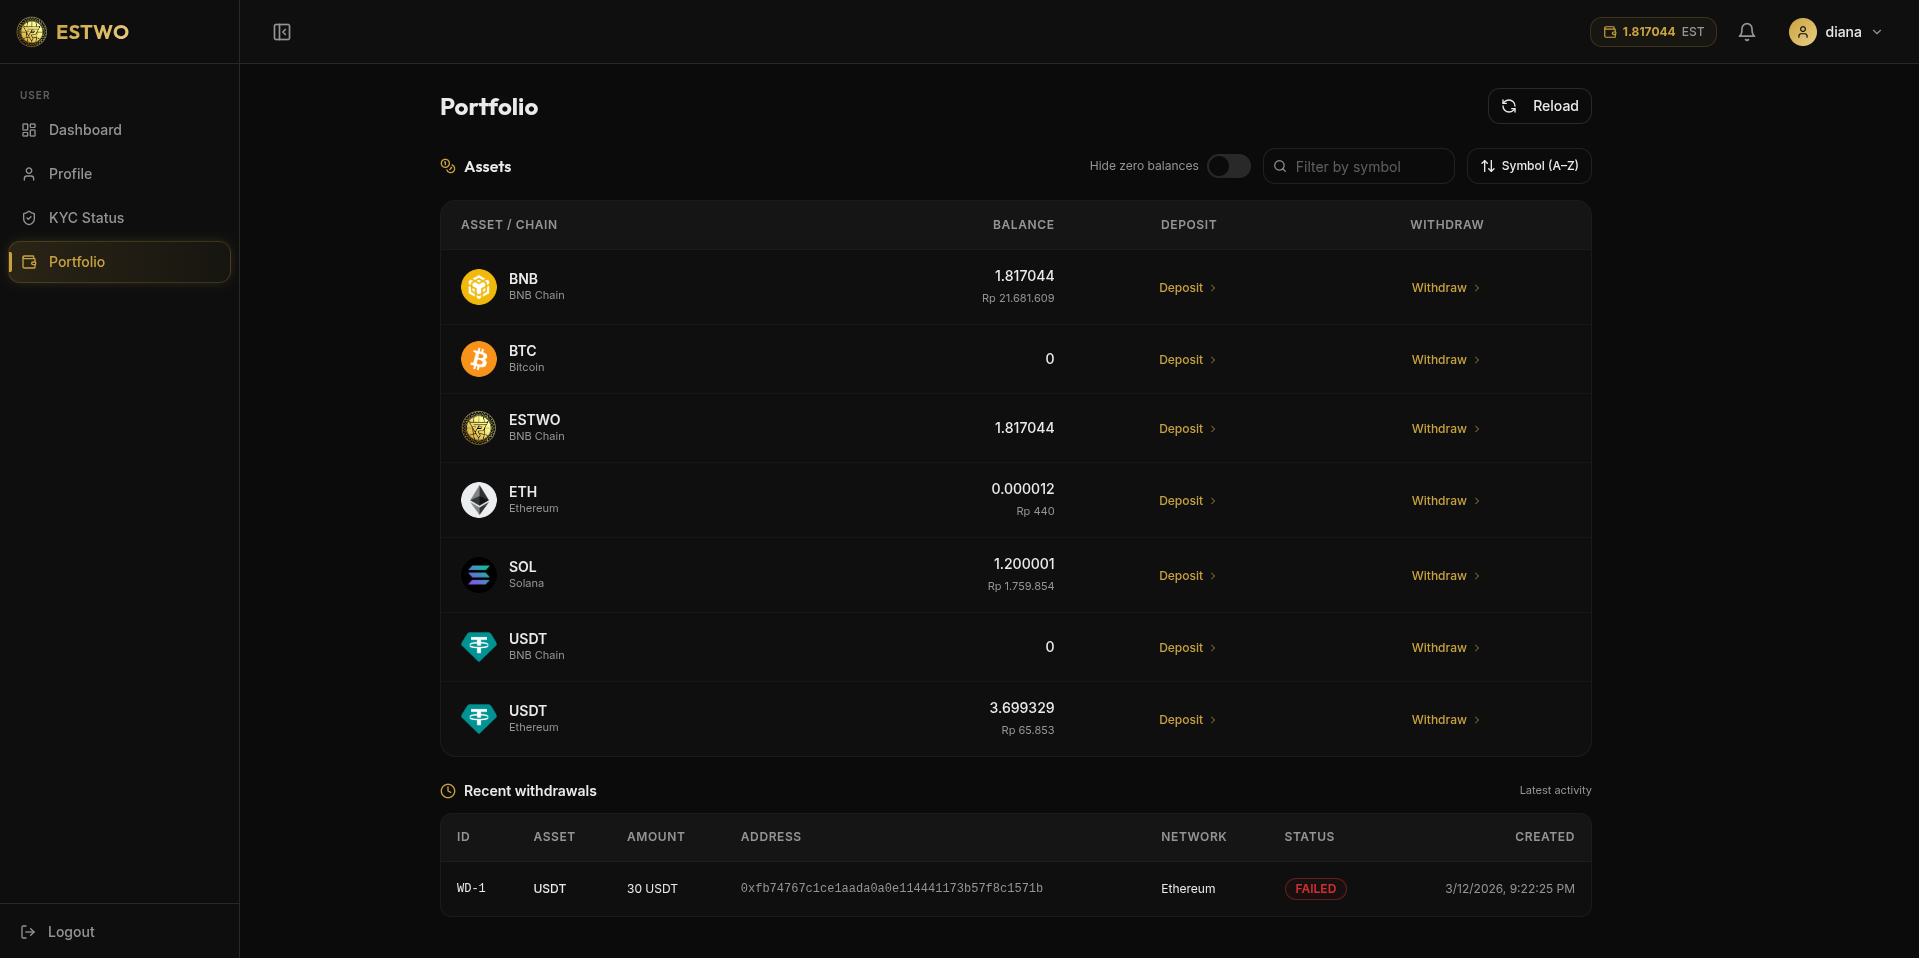The height and width of the screenshot is (958, 1919).
Task: Click the Recent withdrawals clock icon
Action: [x=448, y=791]
